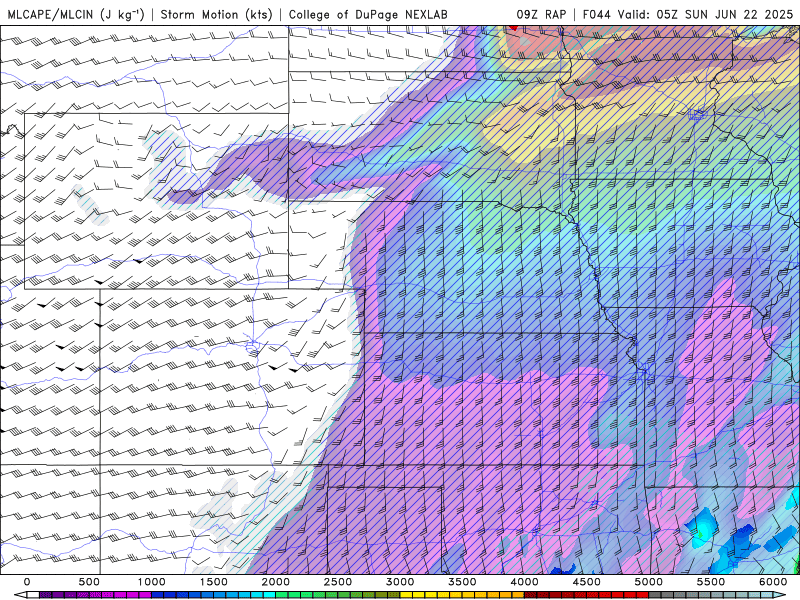
Task: Click the "2000" color bar label
Action: (x=276, y=582)
